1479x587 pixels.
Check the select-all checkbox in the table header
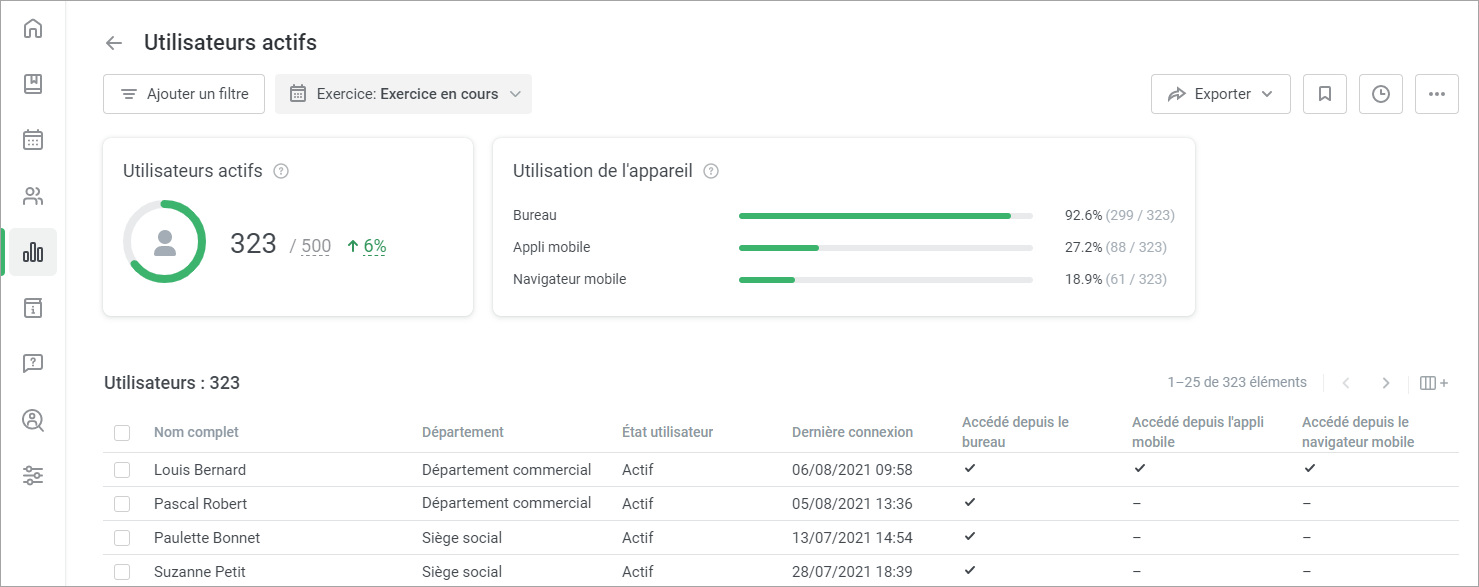pos(122,432)
